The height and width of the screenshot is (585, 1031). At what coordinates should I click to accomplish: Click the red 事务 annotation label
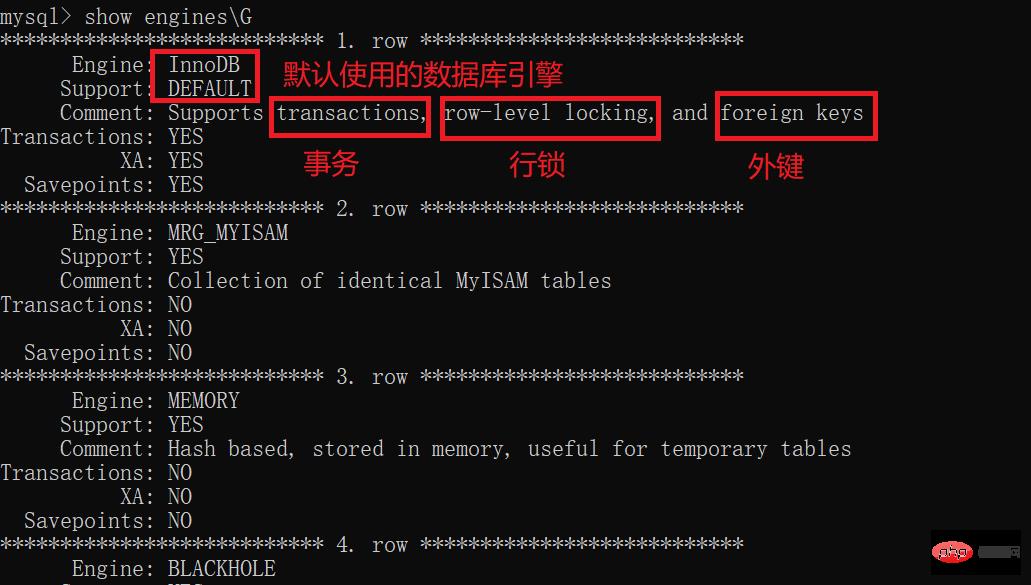click(331, 164)
